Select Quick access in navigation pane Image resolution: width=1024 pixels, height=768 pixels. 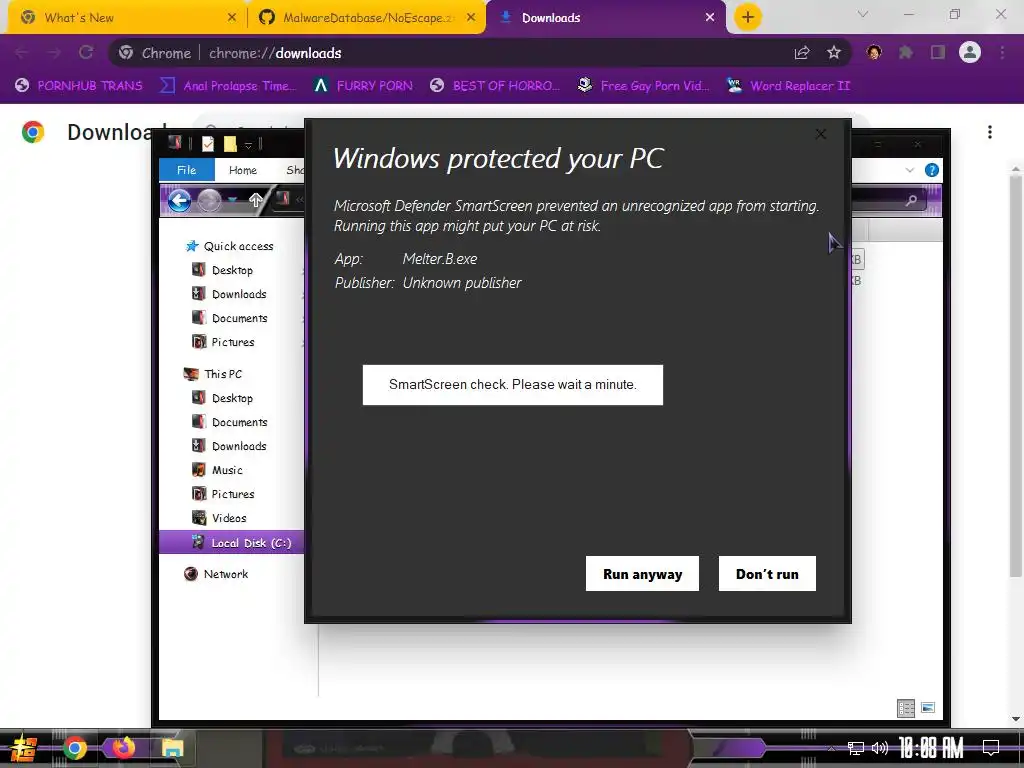229,246
